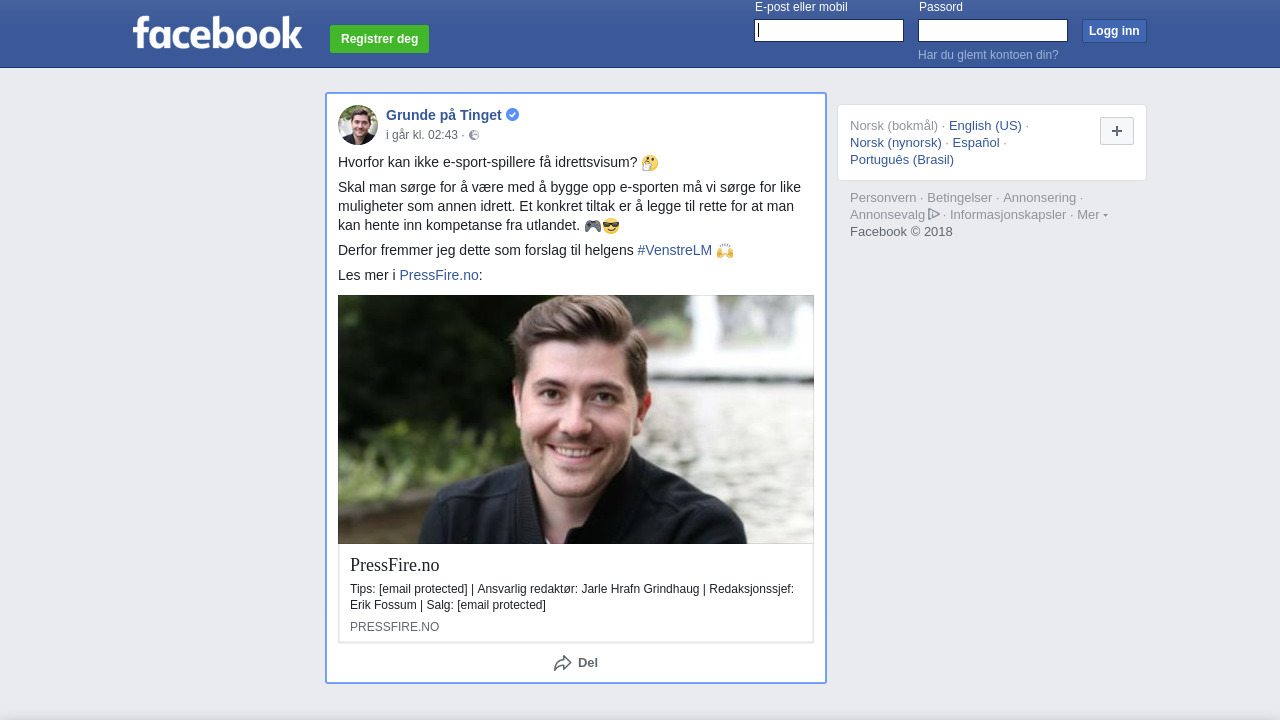The height and width of the screenshot is (720, 1280).
Task: Click the public globe privacy icon
Action: pos(474,136)
